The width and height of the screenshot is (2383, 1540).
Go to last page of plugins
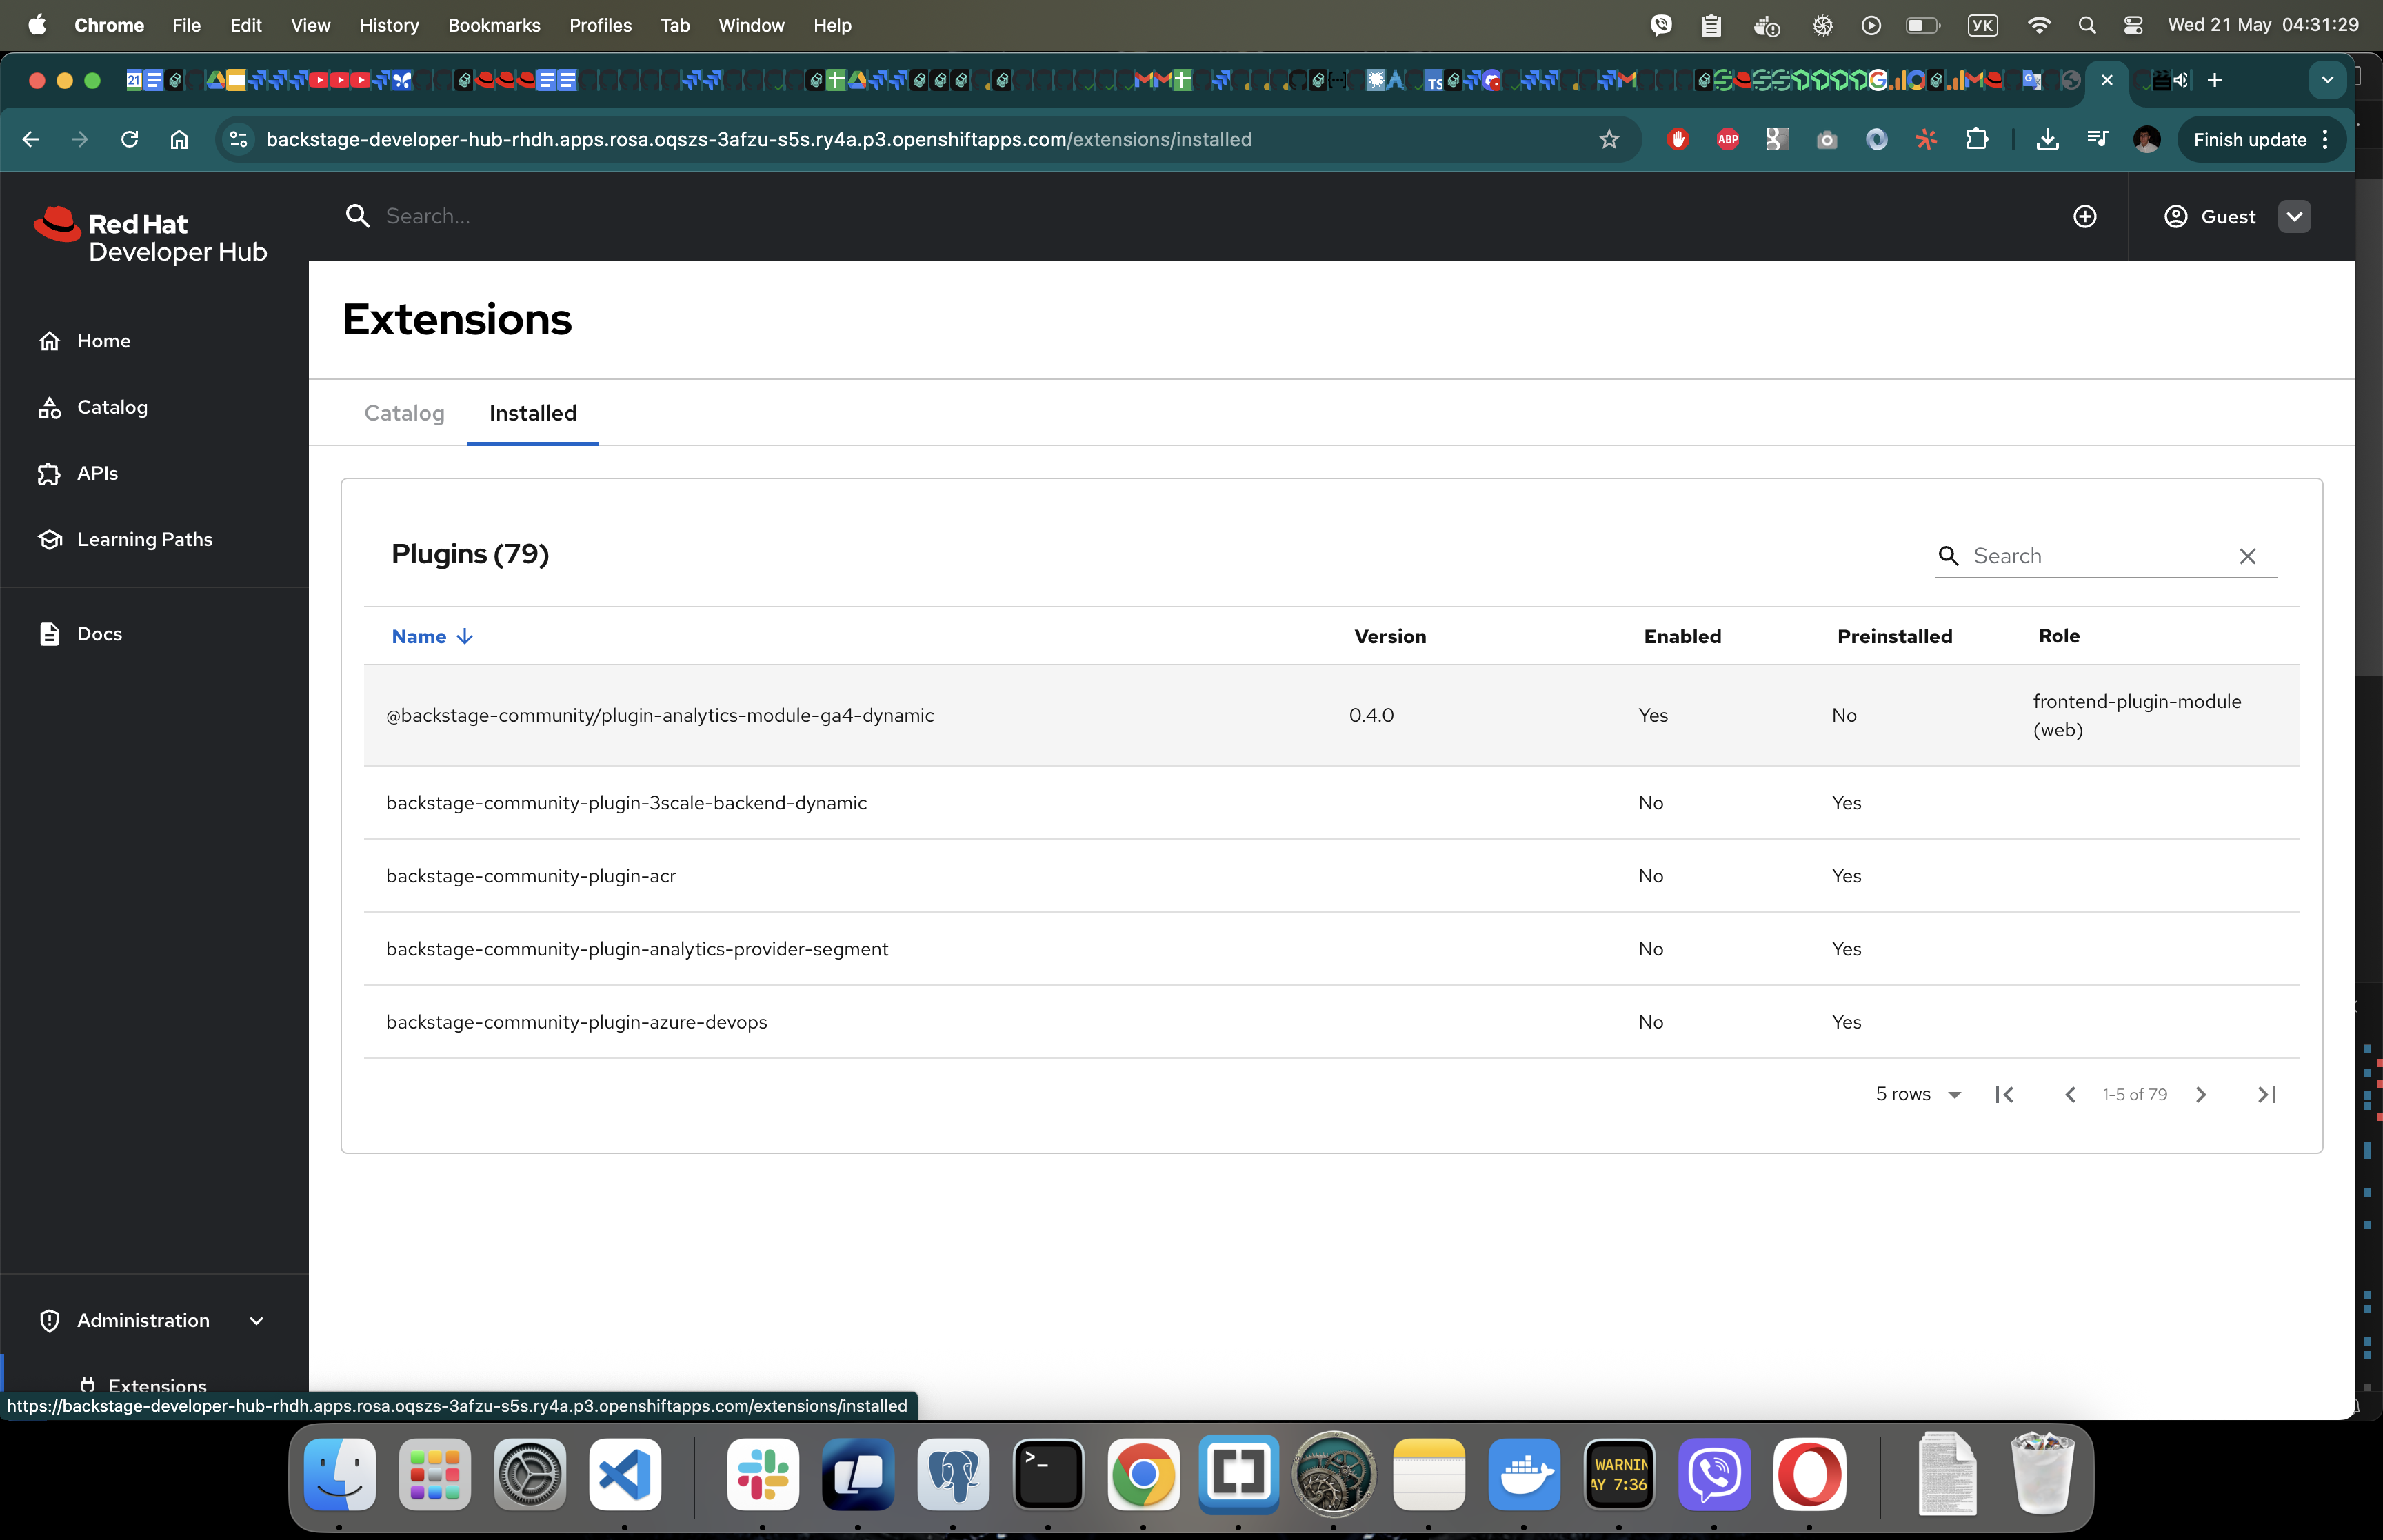pos(2266,1095)
